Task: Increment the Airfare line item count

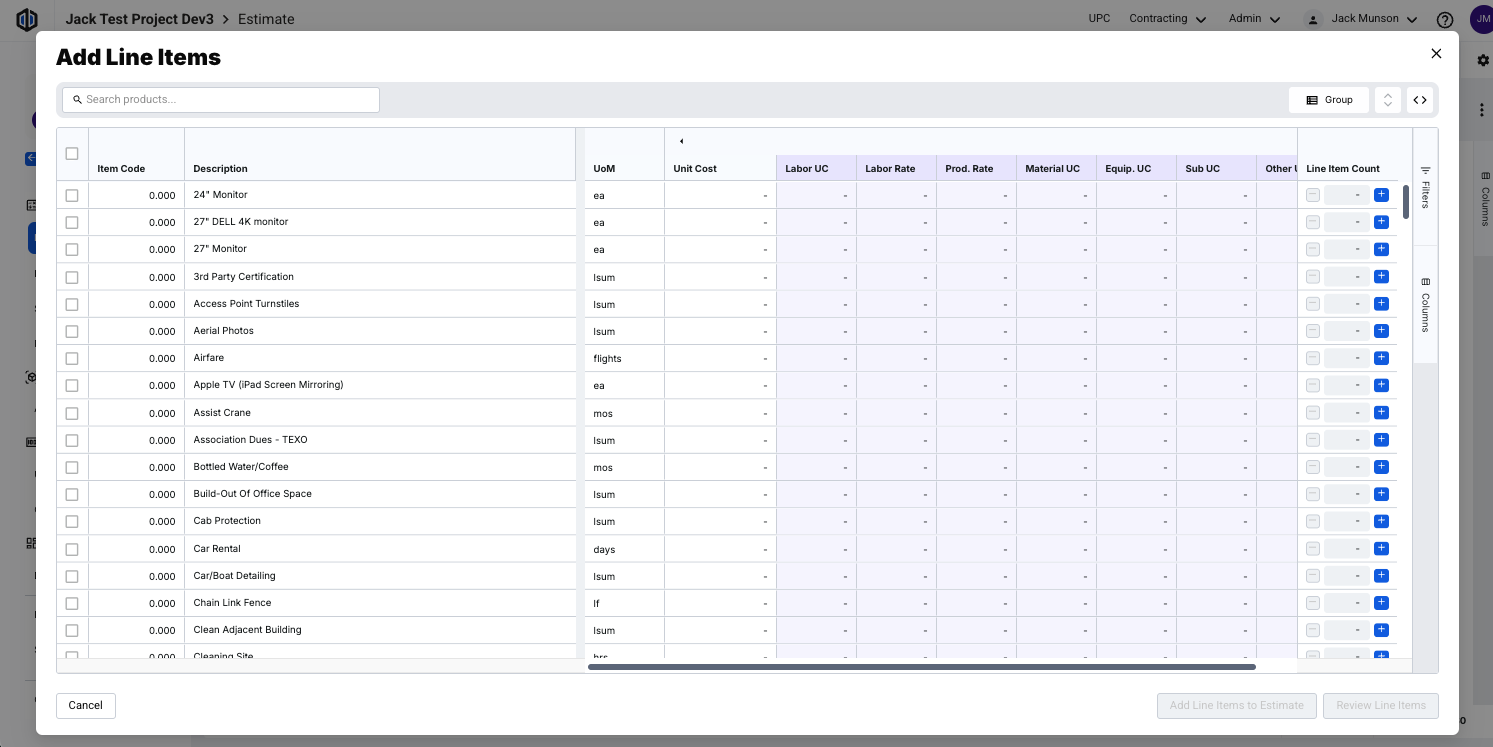Action: pos(1381,358)
